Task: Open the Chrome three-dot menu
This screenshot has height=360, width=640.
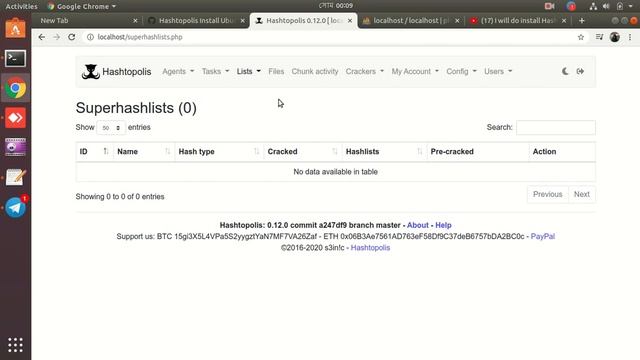Action: 630,37
